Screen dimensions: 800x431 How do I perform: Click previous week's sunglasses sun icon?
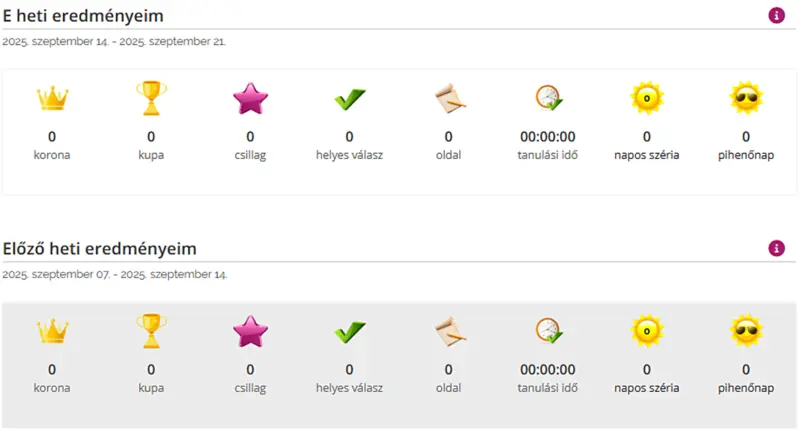pyautogui.click(x=746, y=331)
